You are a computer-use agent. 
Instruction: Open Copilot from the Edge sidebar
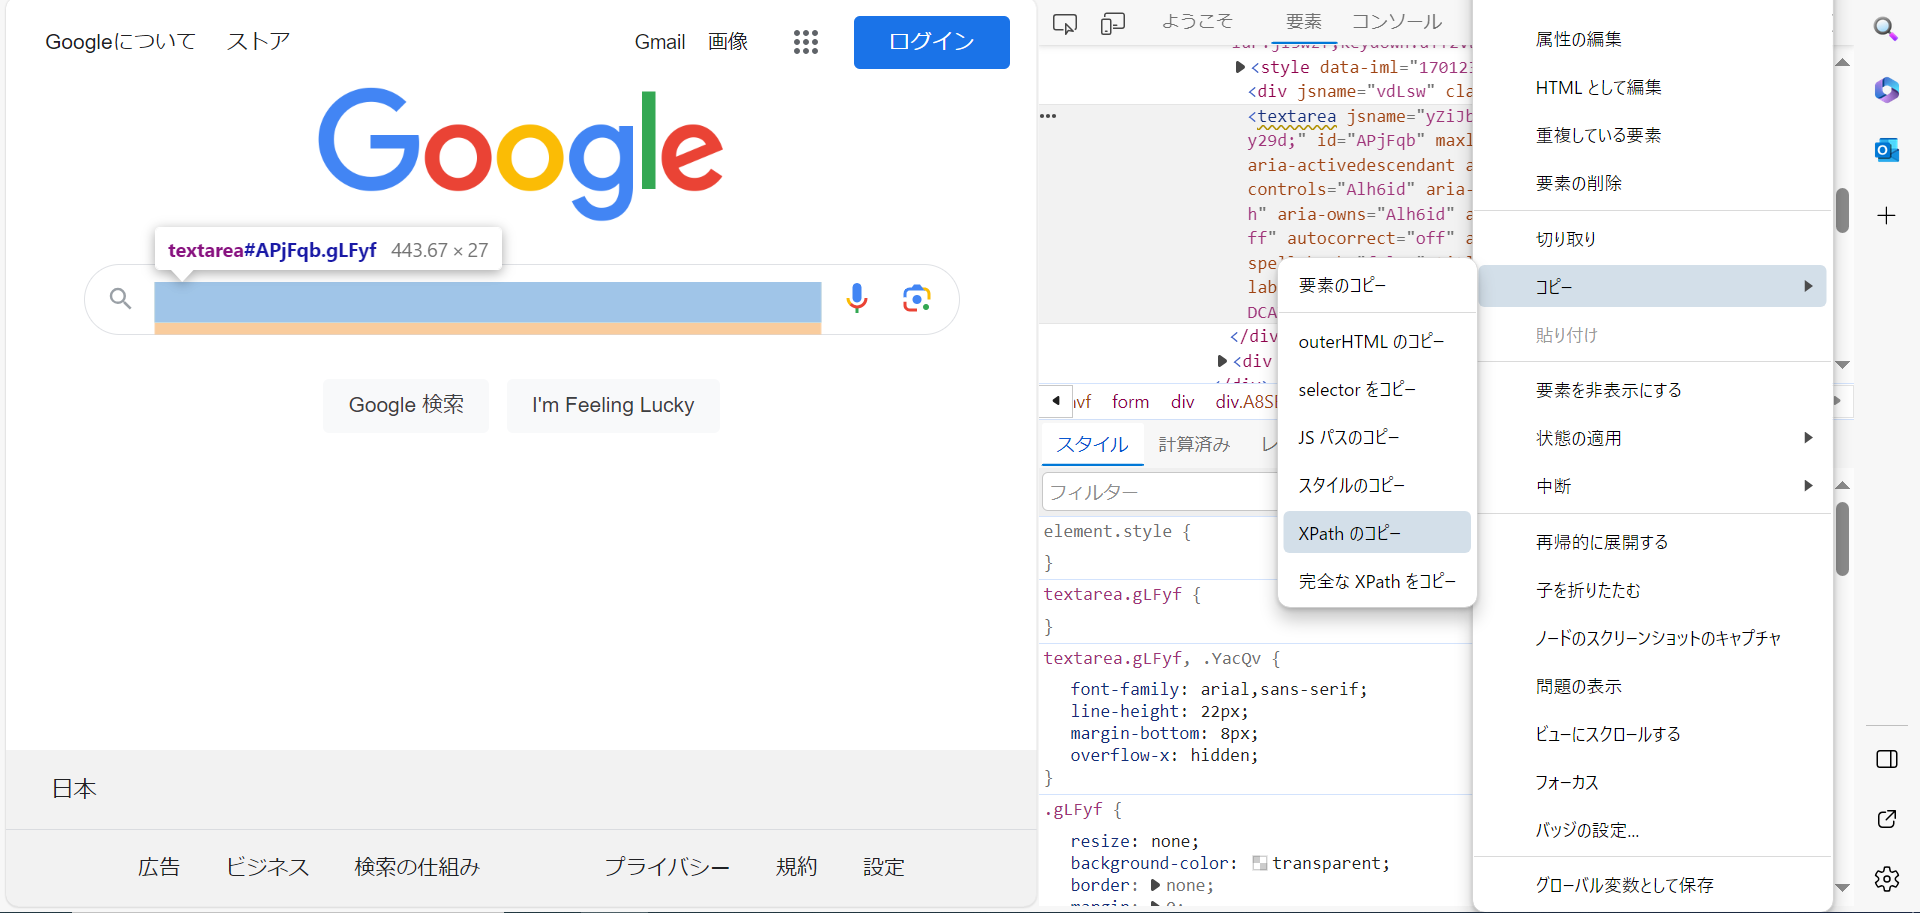point(1887,90)
